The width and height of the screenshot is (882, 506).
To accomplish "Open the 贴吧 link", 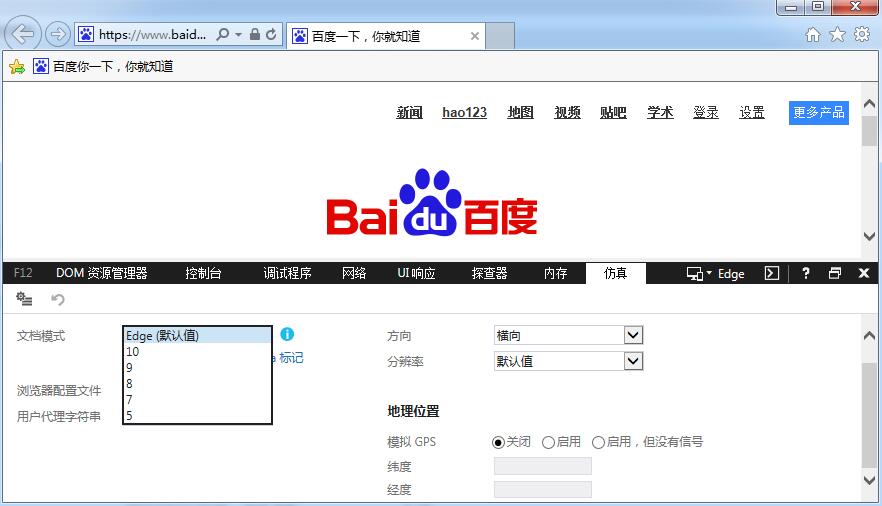I will coord(613,112).
